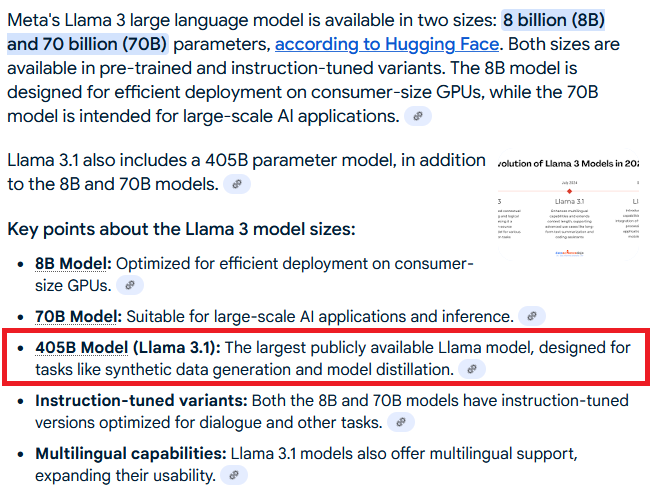Click the underlined '8B Model' term

click(70, 264)
